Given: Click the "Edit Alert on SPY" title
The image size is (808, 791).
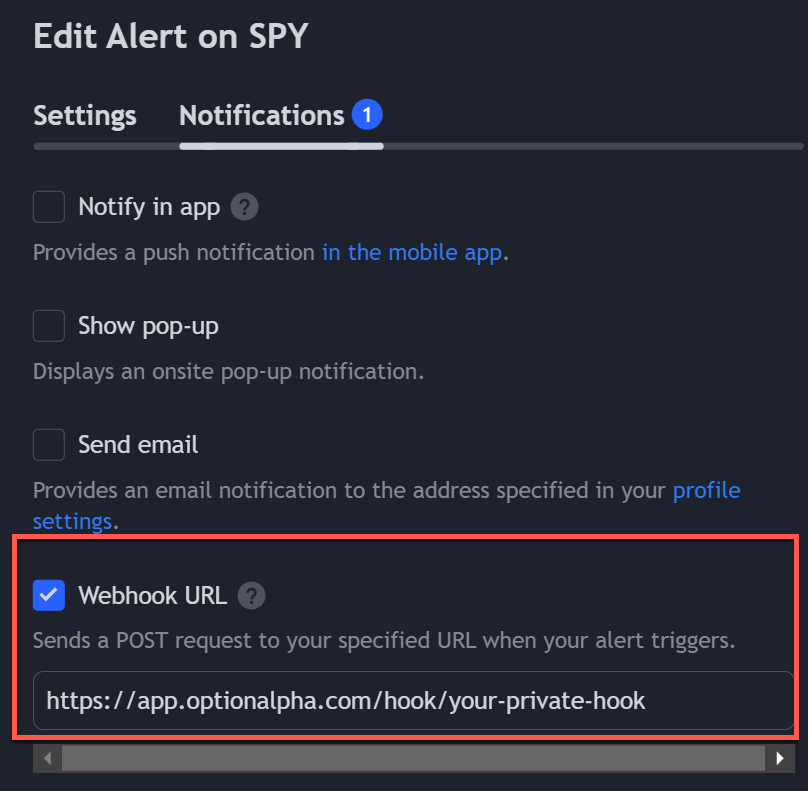Looking at the screenshot, I should [x=170, y=36].
